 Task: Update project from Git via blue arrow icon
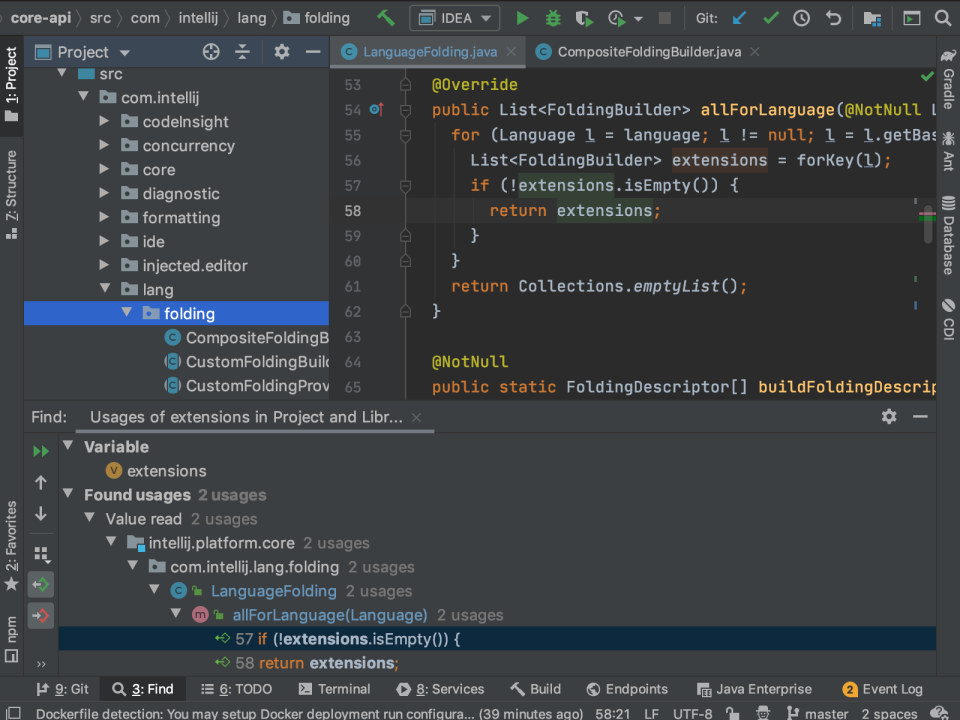pos(740,17)
